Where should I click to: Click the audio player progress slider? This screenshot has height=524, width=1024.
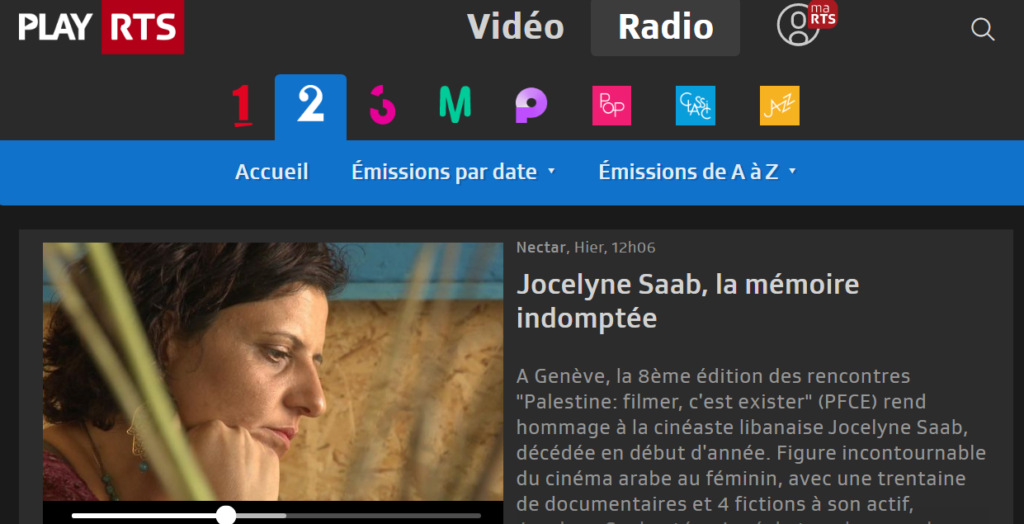pos(276,516)
